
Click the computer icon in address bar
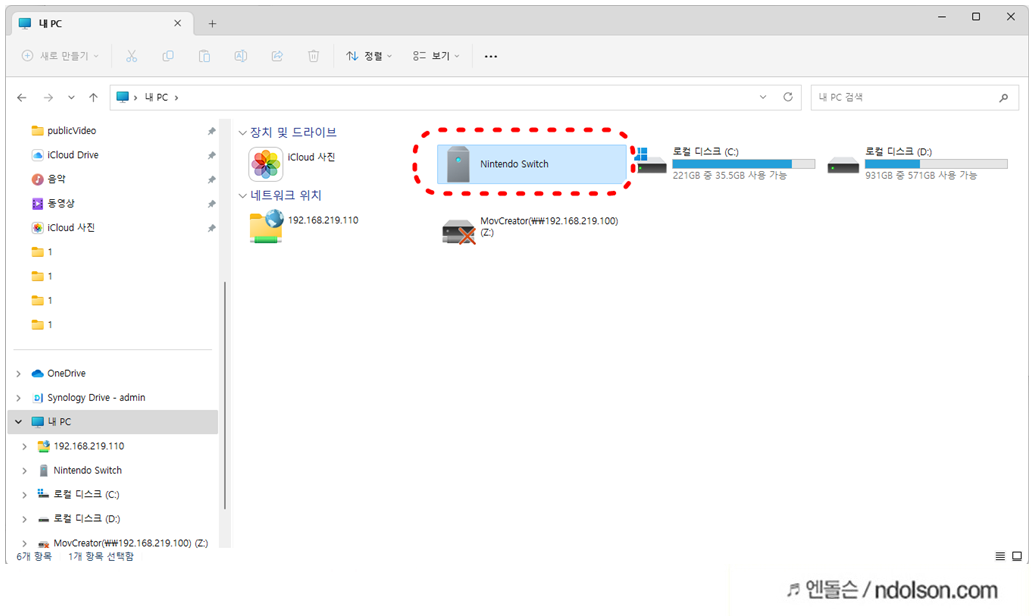coord(123,97)
